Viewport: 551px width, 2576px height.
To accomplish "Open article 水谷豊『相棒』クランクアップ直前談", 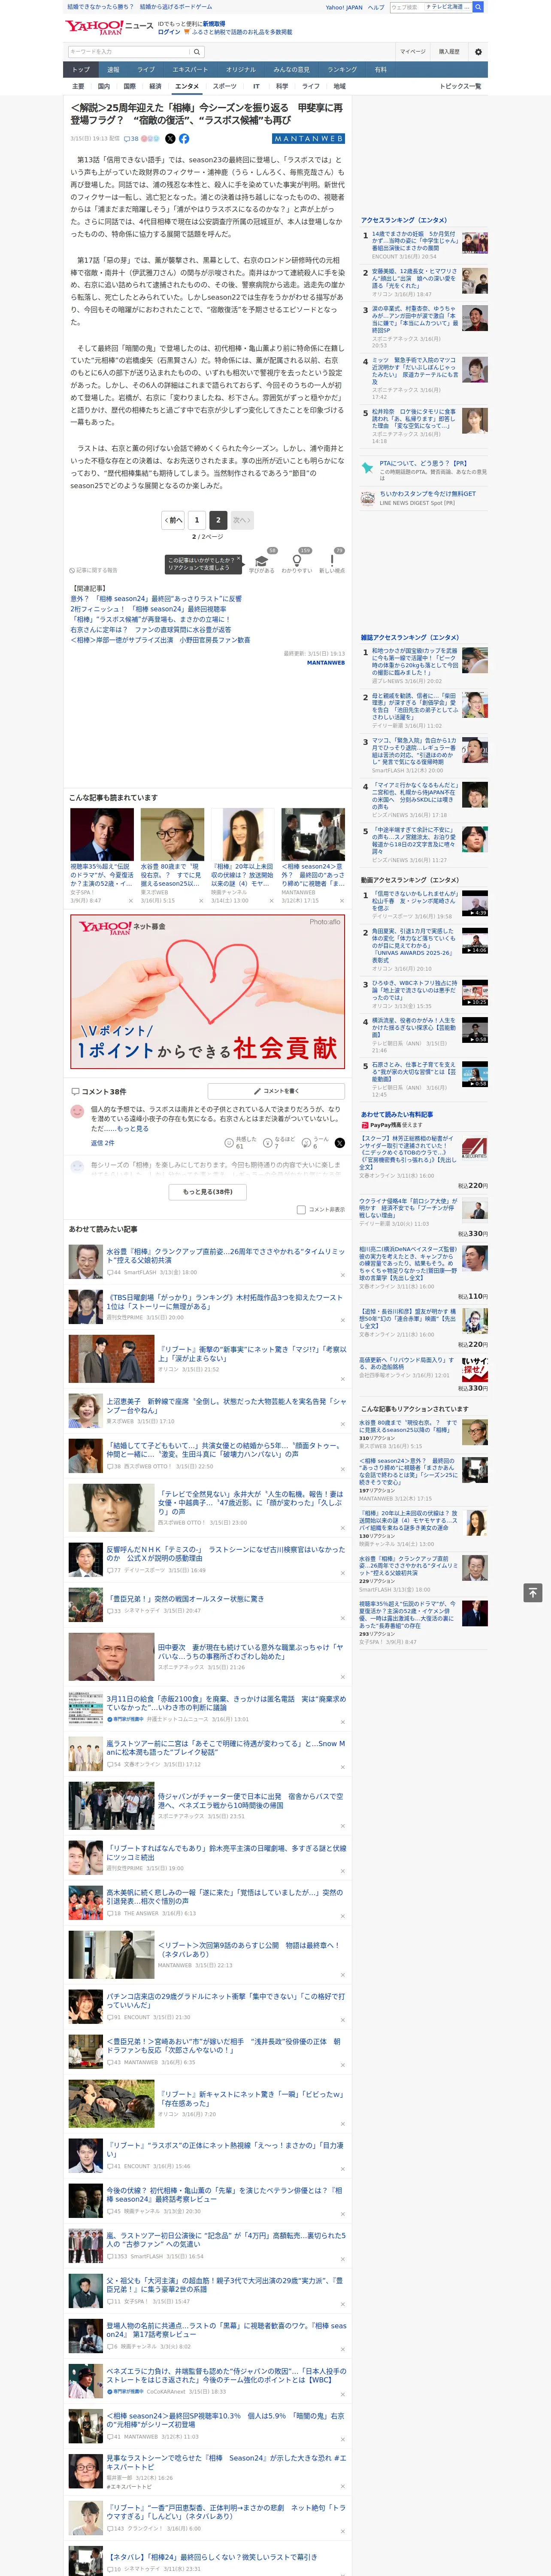I will [x=226, y=1255].
